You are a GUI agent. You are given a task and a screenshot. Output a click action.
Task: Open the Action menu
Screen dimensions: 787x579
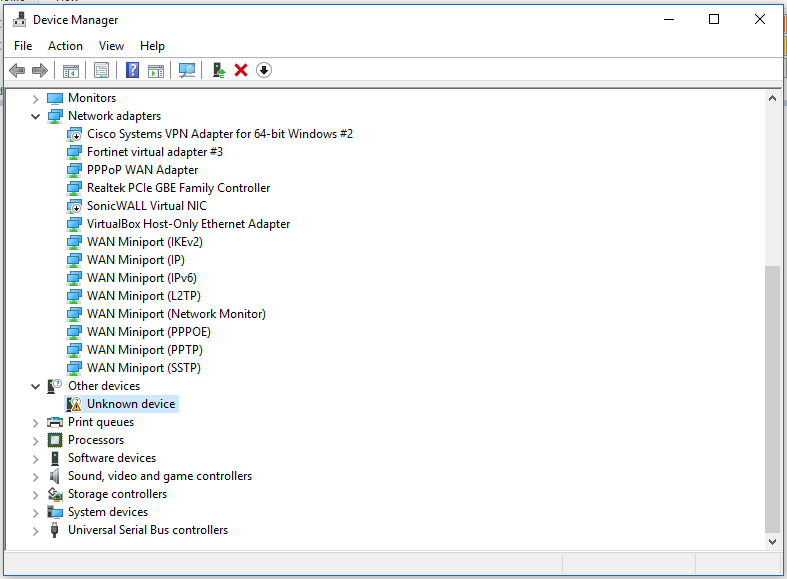pos(65,46)
